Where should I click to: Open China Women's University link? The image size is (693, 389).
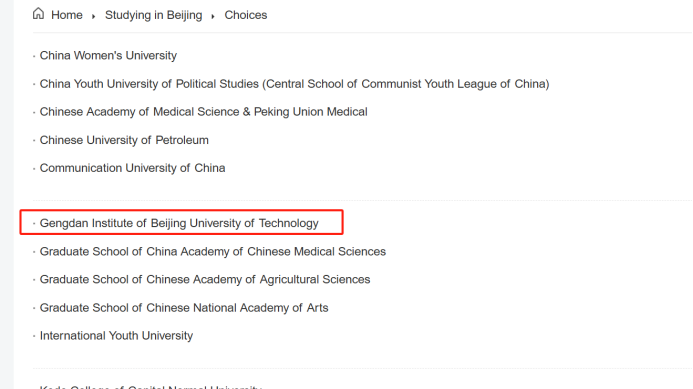click(x=108, y=56)
